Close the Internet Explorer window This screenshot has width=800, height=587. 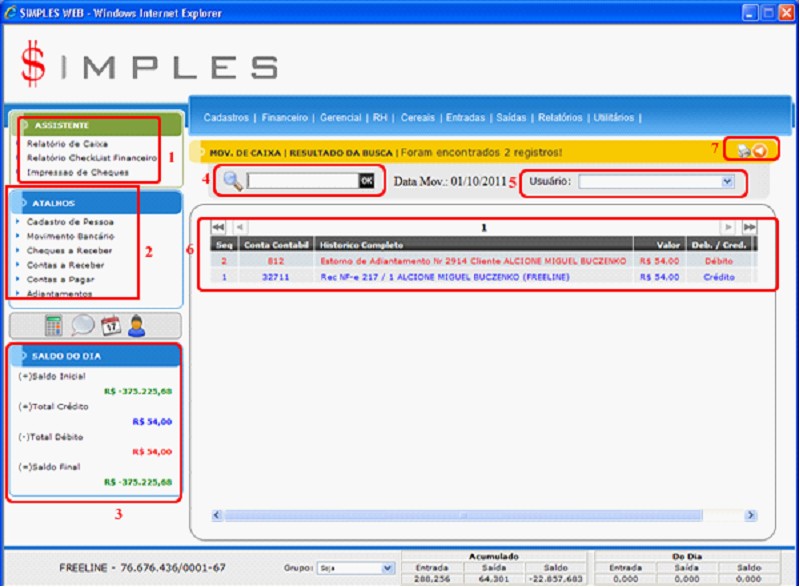[x=786, y=13]
